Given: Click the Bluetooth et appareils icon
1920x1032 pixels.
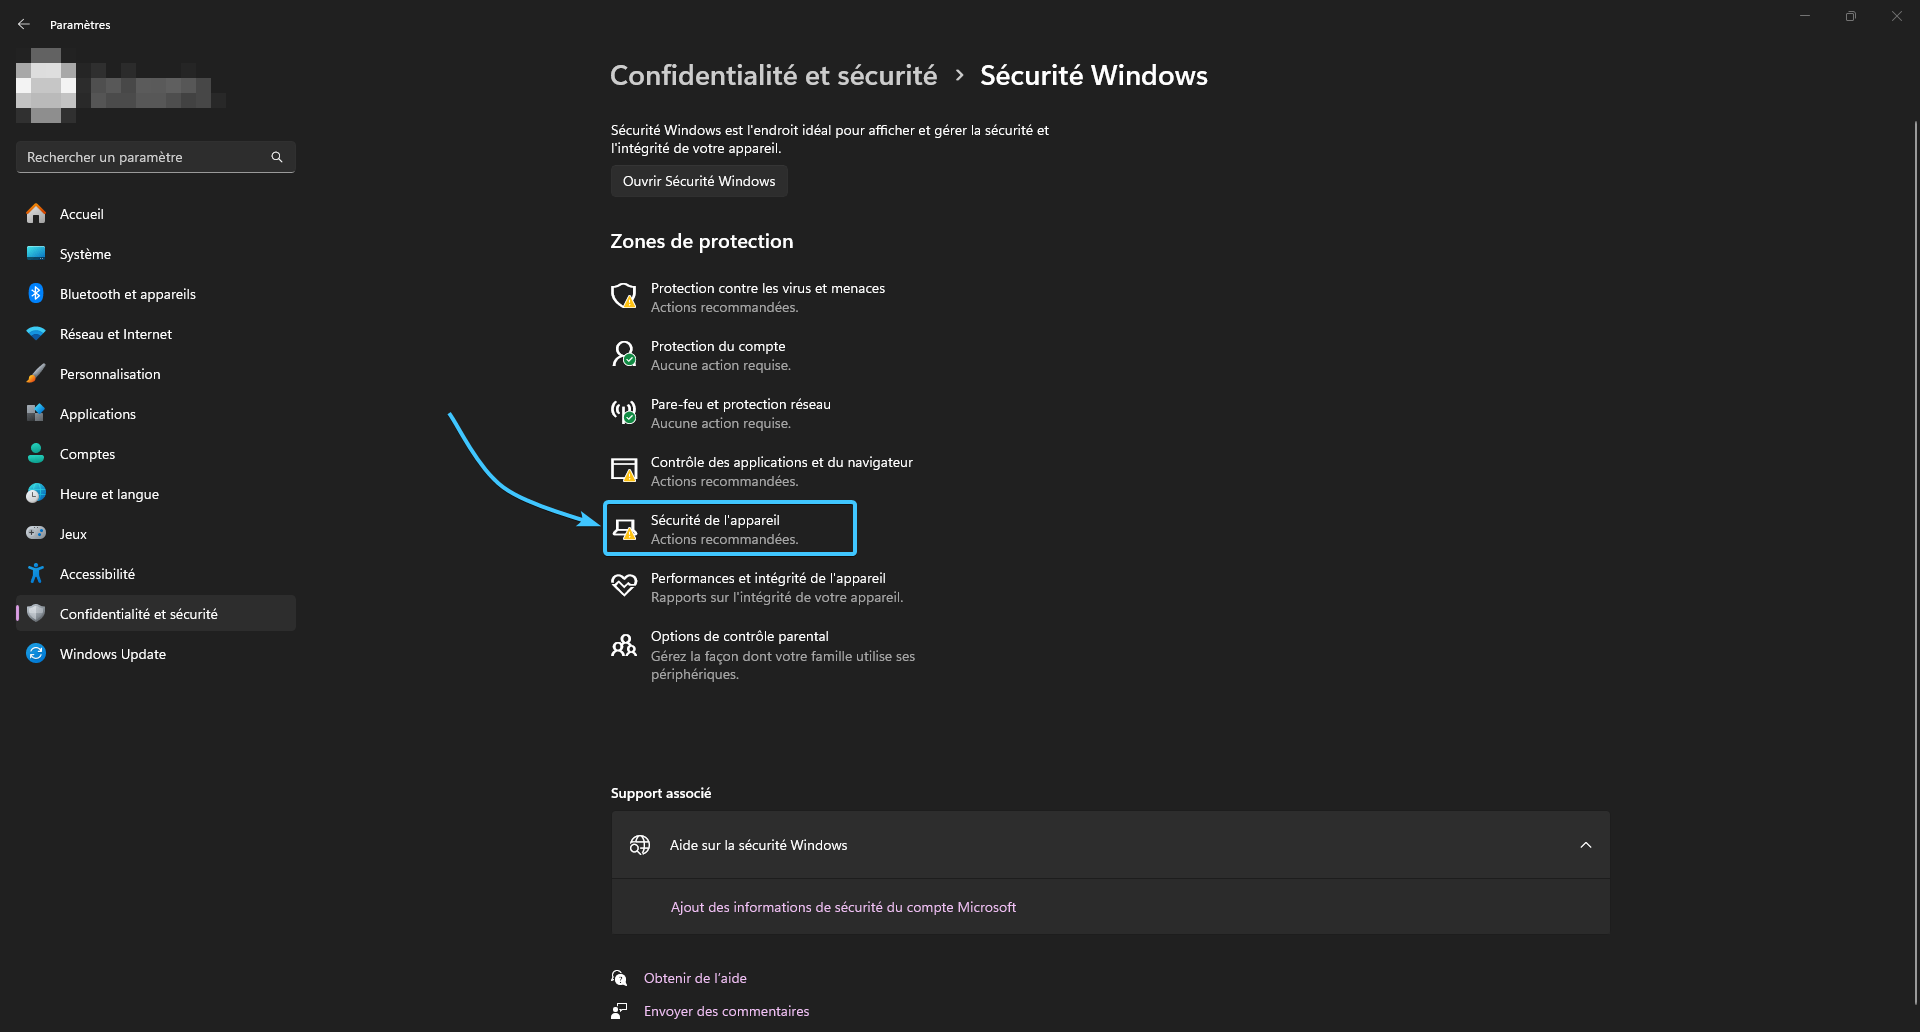Looking at the screenshot, I should 36,293.
